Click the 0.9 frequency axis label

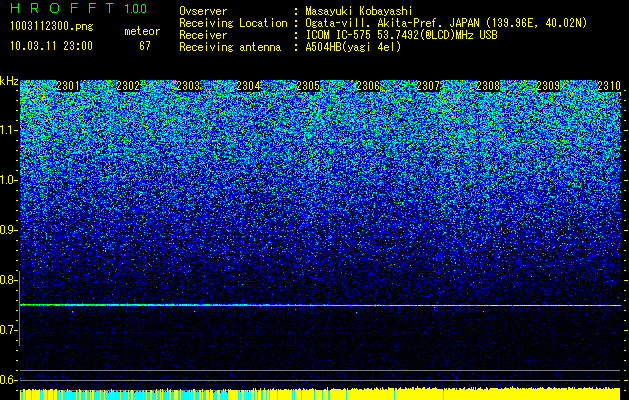7,230
